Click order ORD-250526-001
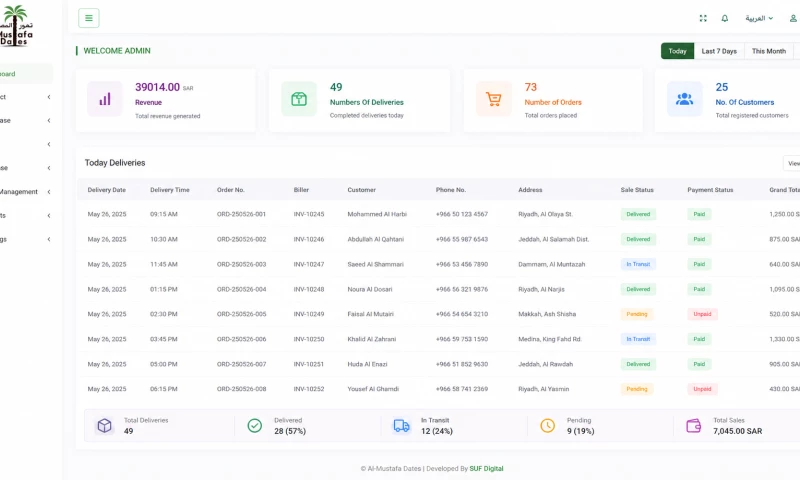Image resolution: width=800 pixels, height=480 pixels. pyautogui.click(x=241, y=214)
